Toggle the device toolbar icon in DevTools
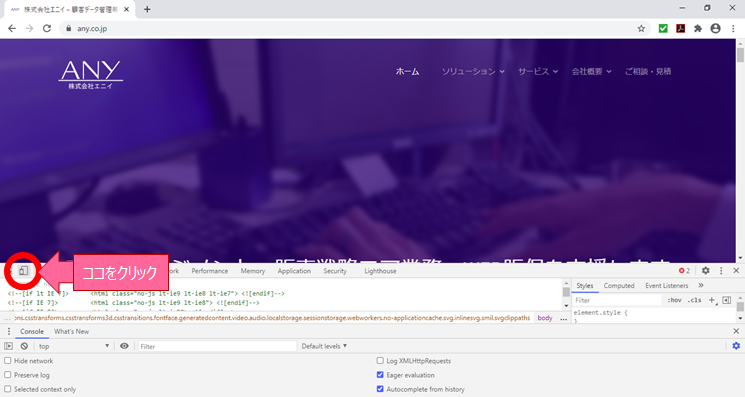Image resolution: width=745 pixels, height=397 pixels. 23,271
